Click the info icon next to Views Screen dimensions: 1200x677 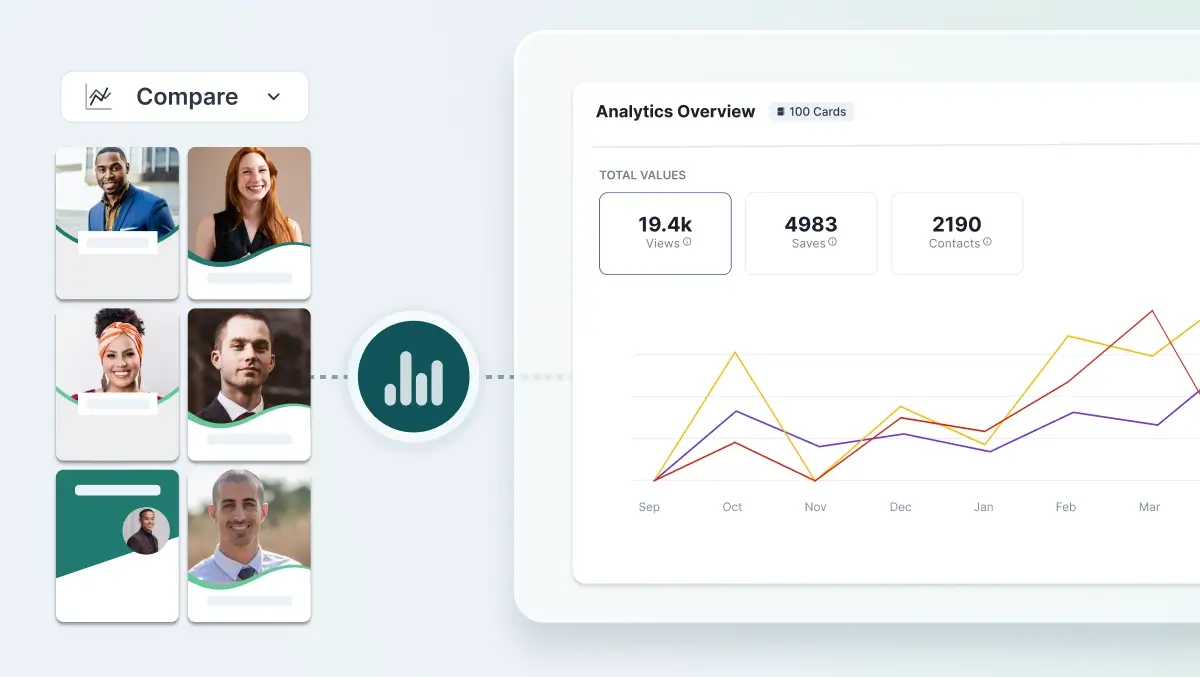(686, 243)
